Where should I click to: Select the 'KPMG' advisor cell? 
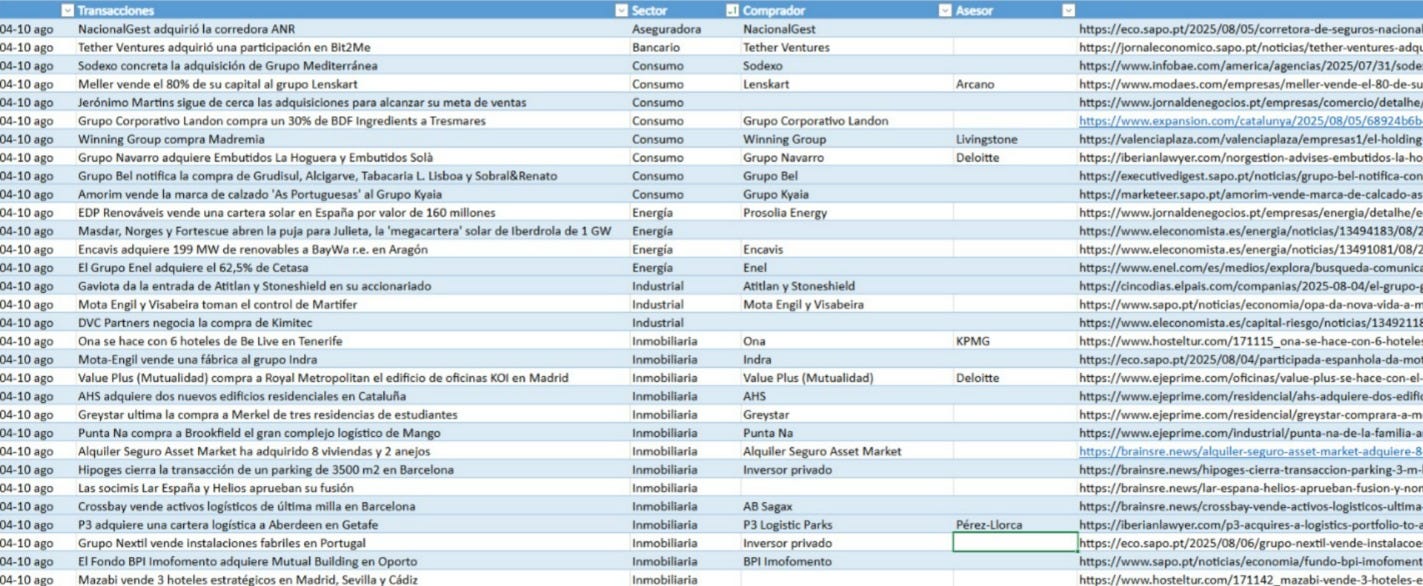click(1015, 341)
